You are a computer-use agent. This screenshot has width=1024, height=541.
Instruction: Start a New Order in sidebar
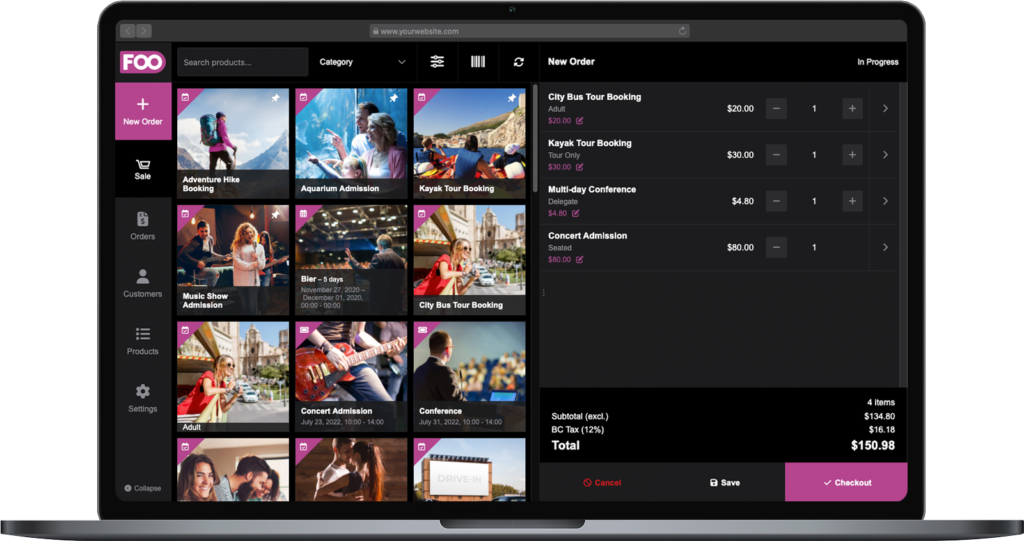(143, 111)
